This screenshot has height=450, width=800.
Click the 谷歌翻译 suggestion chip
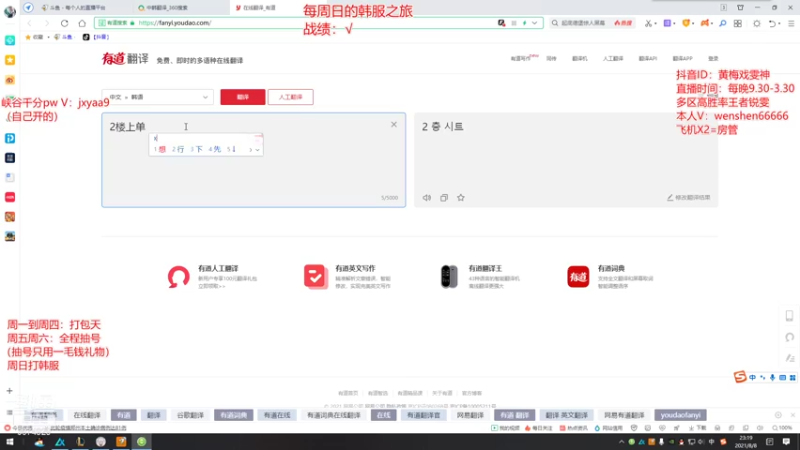[x=190, y=415]
